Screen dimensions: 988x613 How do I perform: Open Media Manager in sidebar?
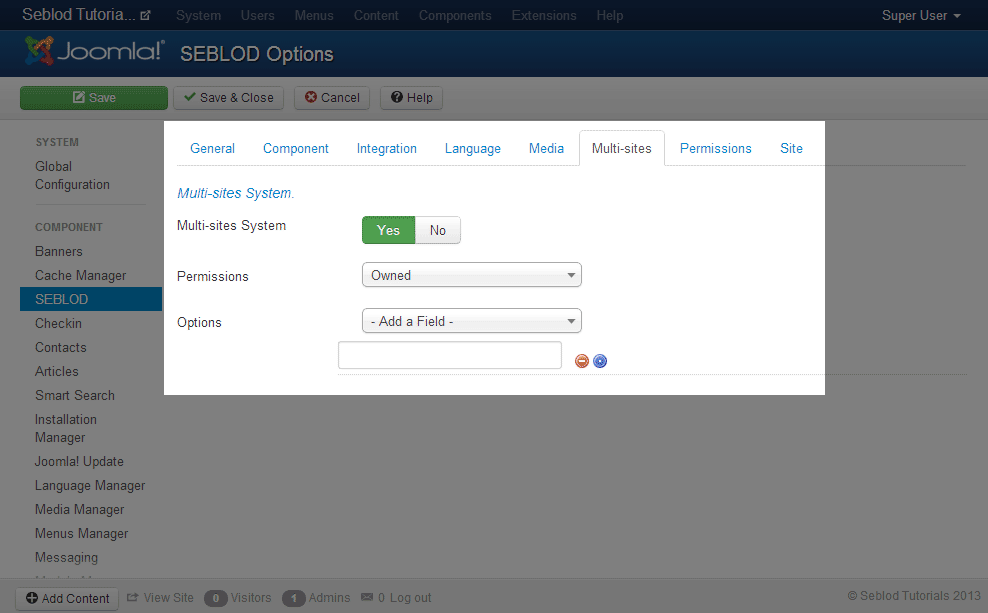coord(79,509)
